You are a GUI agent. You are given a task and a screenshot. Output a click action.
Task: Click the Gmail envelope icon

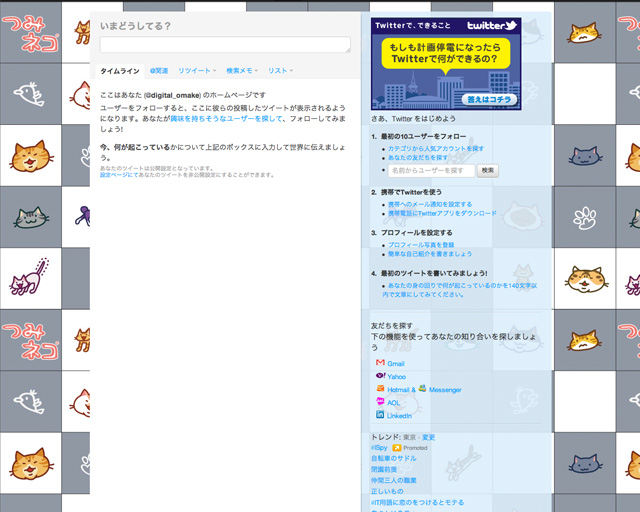(380, 362)
